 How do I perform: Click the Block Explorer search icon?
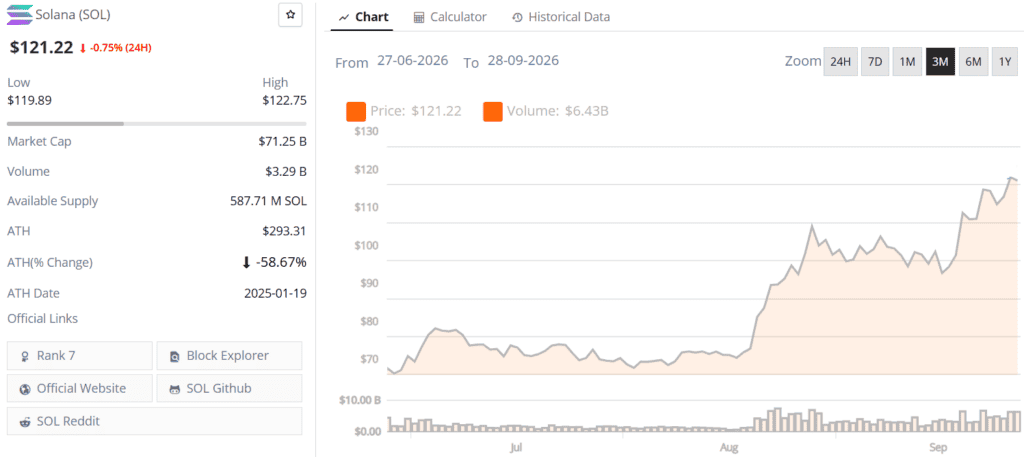tap(174, 356)
